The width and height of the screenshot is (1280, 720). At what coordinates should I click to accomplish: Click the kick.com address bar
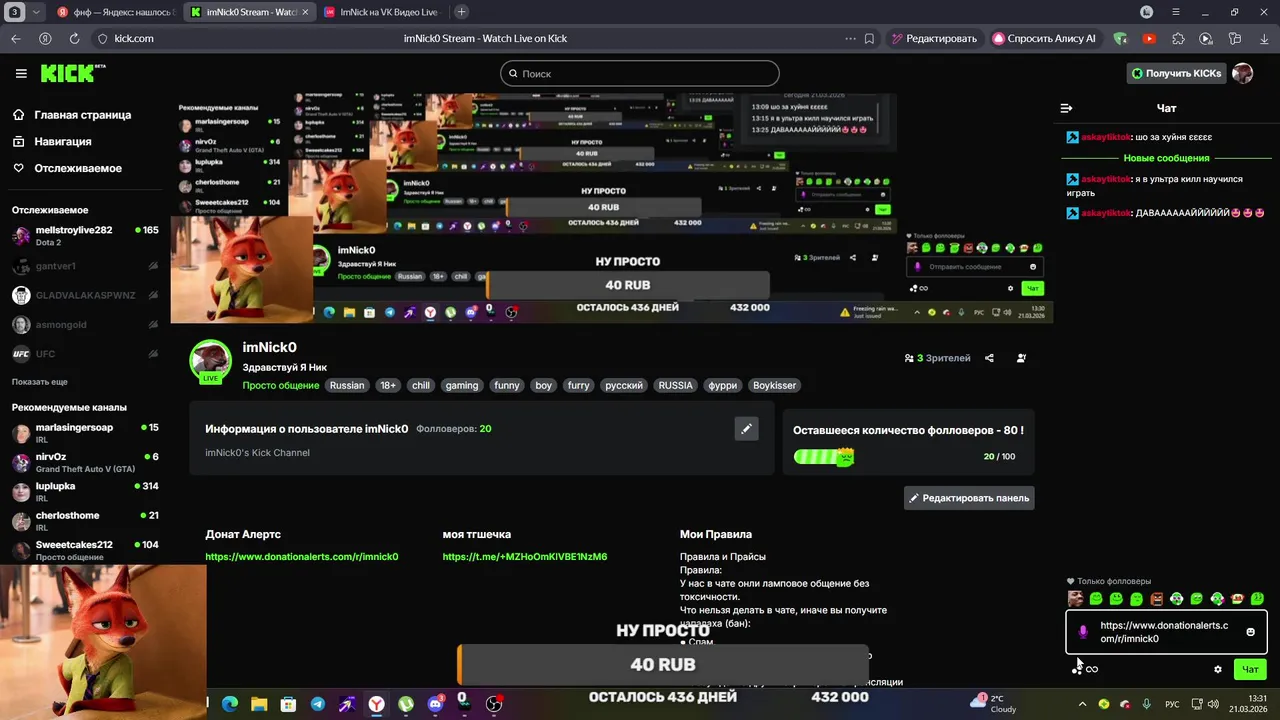134,38
